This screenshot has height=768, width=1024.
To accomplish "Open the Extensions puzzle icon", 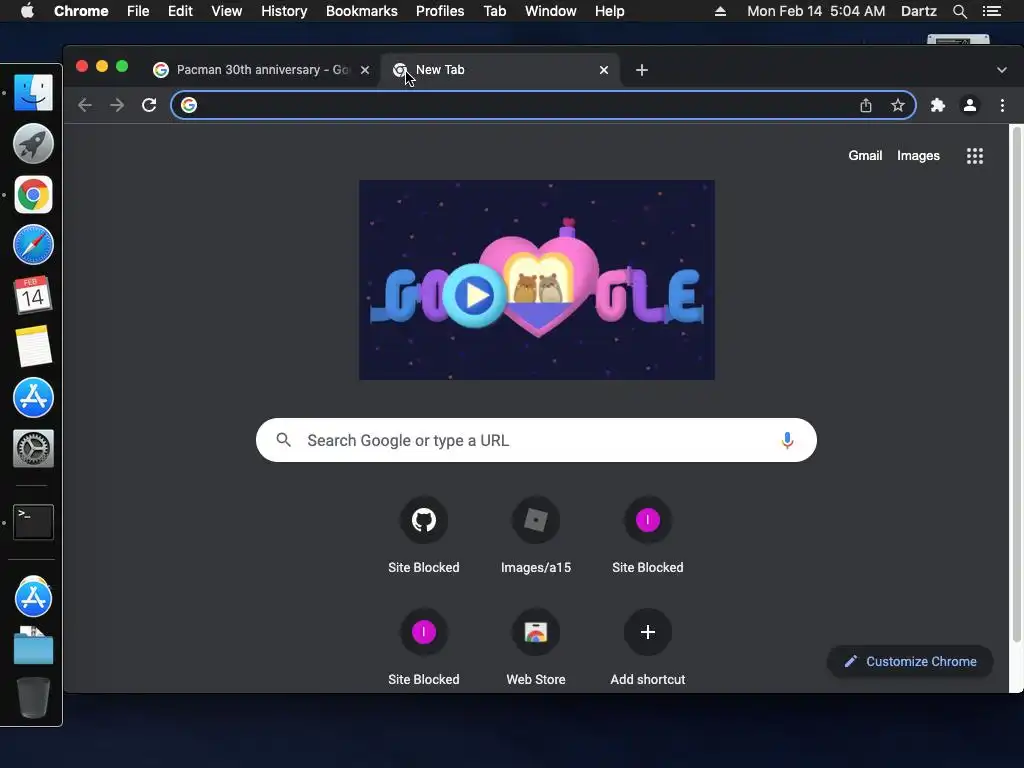I will [938, 105].
